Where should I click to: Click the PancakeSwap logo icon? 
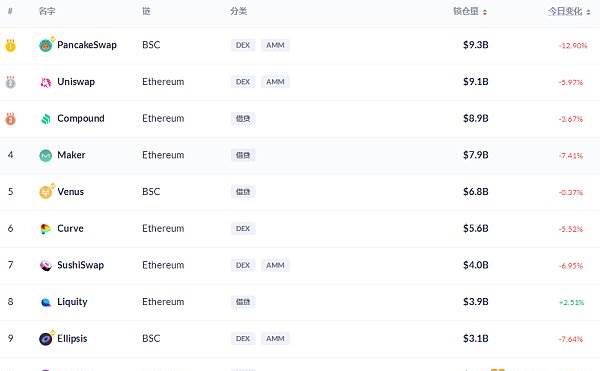click(x=46, y=46)
